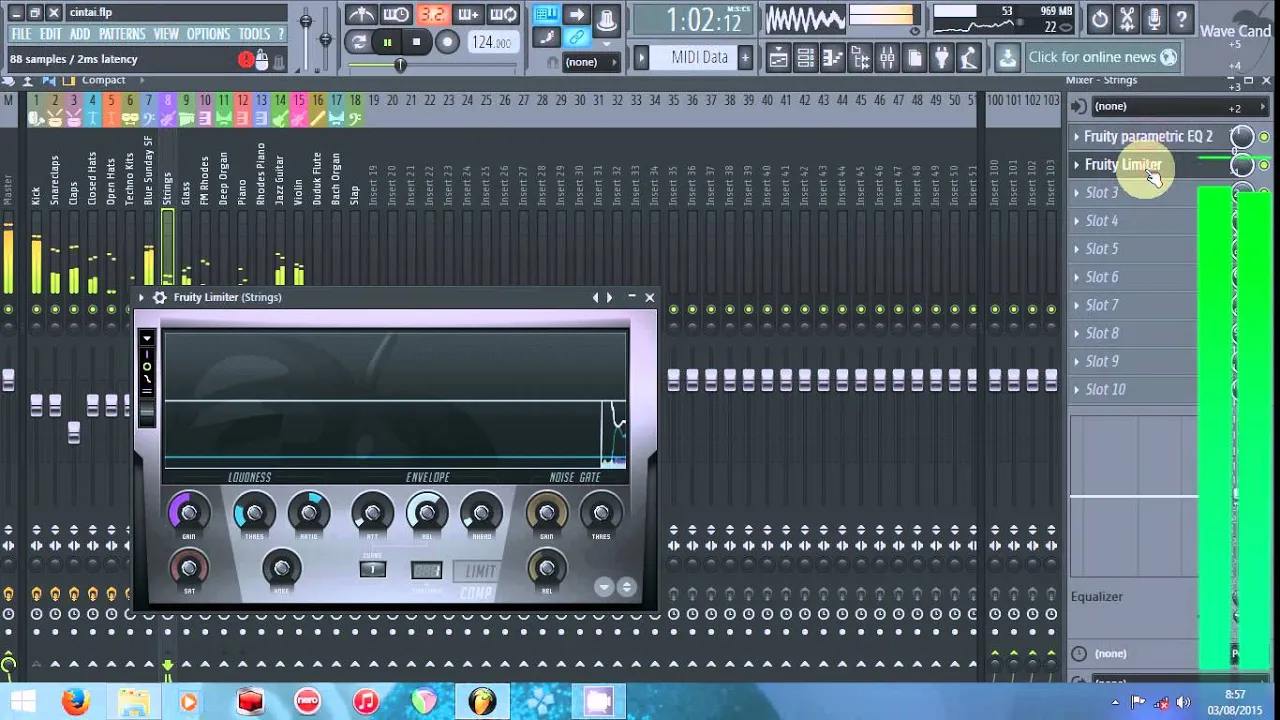This screenshot has height=720, width=1280.
Task: Click the Claps track volume fader
Action: pos(74,432)
